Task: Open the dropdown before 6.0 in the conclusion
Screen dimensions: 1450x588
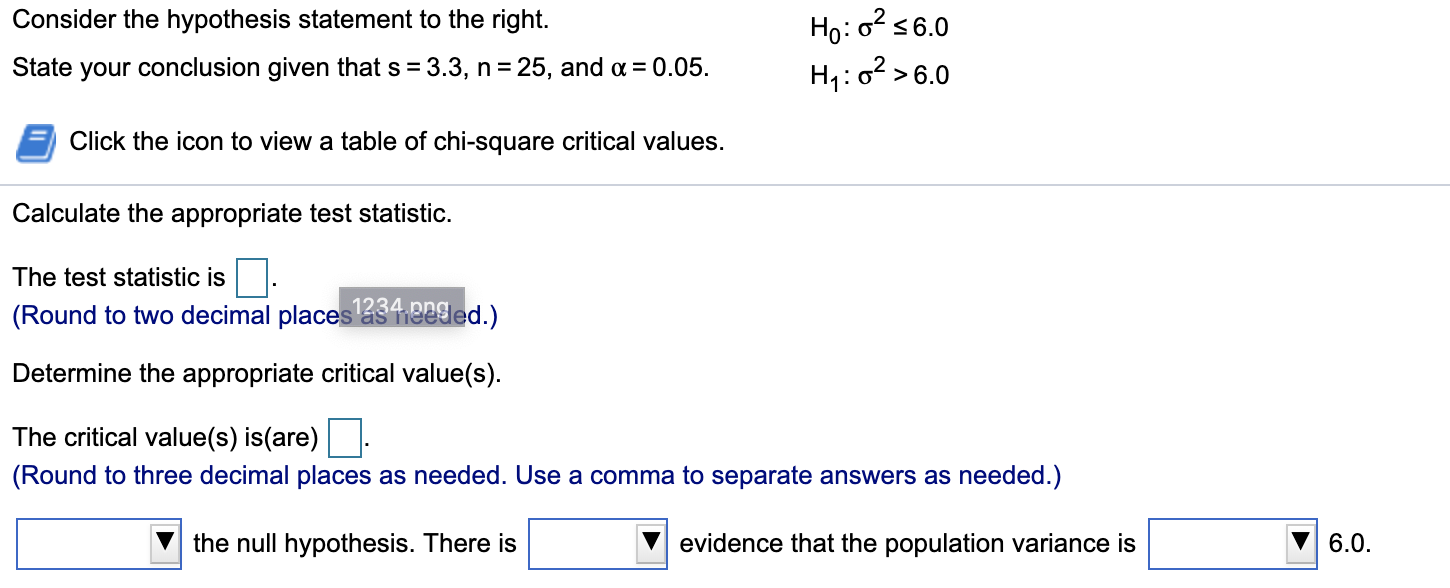Action: 1230,543
